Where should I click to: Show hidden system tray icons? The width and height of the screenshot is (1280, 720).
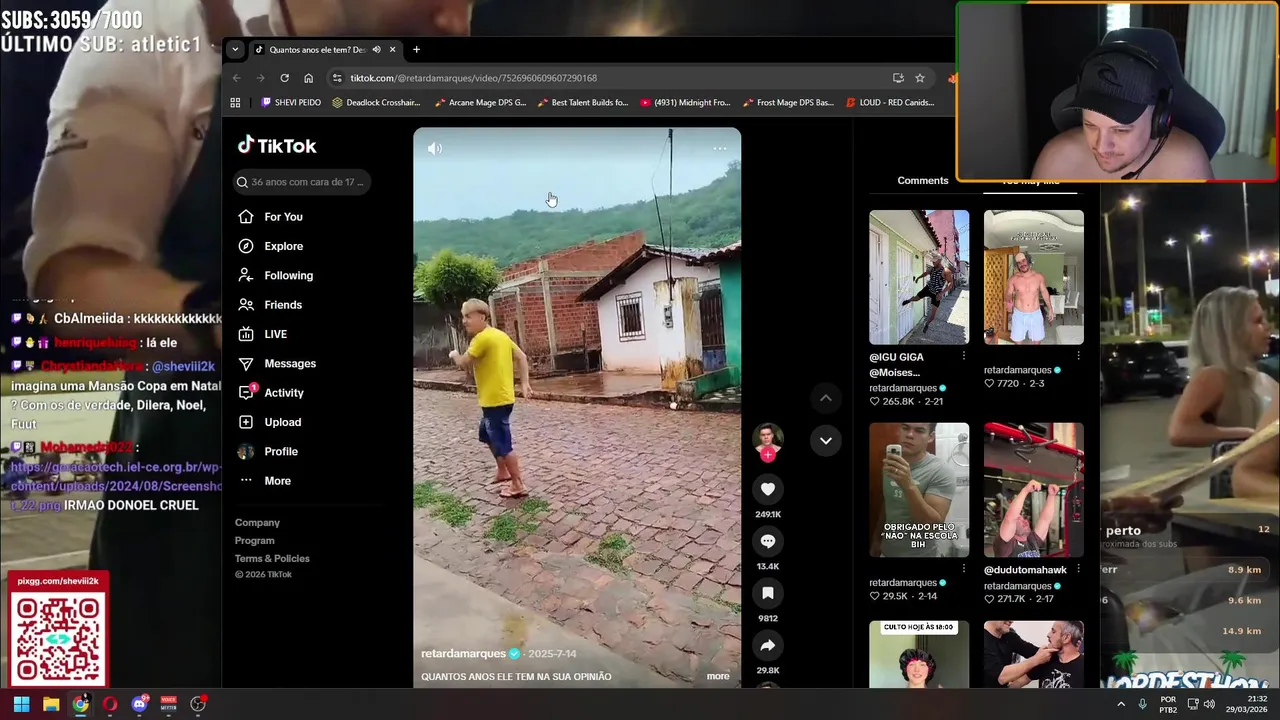1120,704
